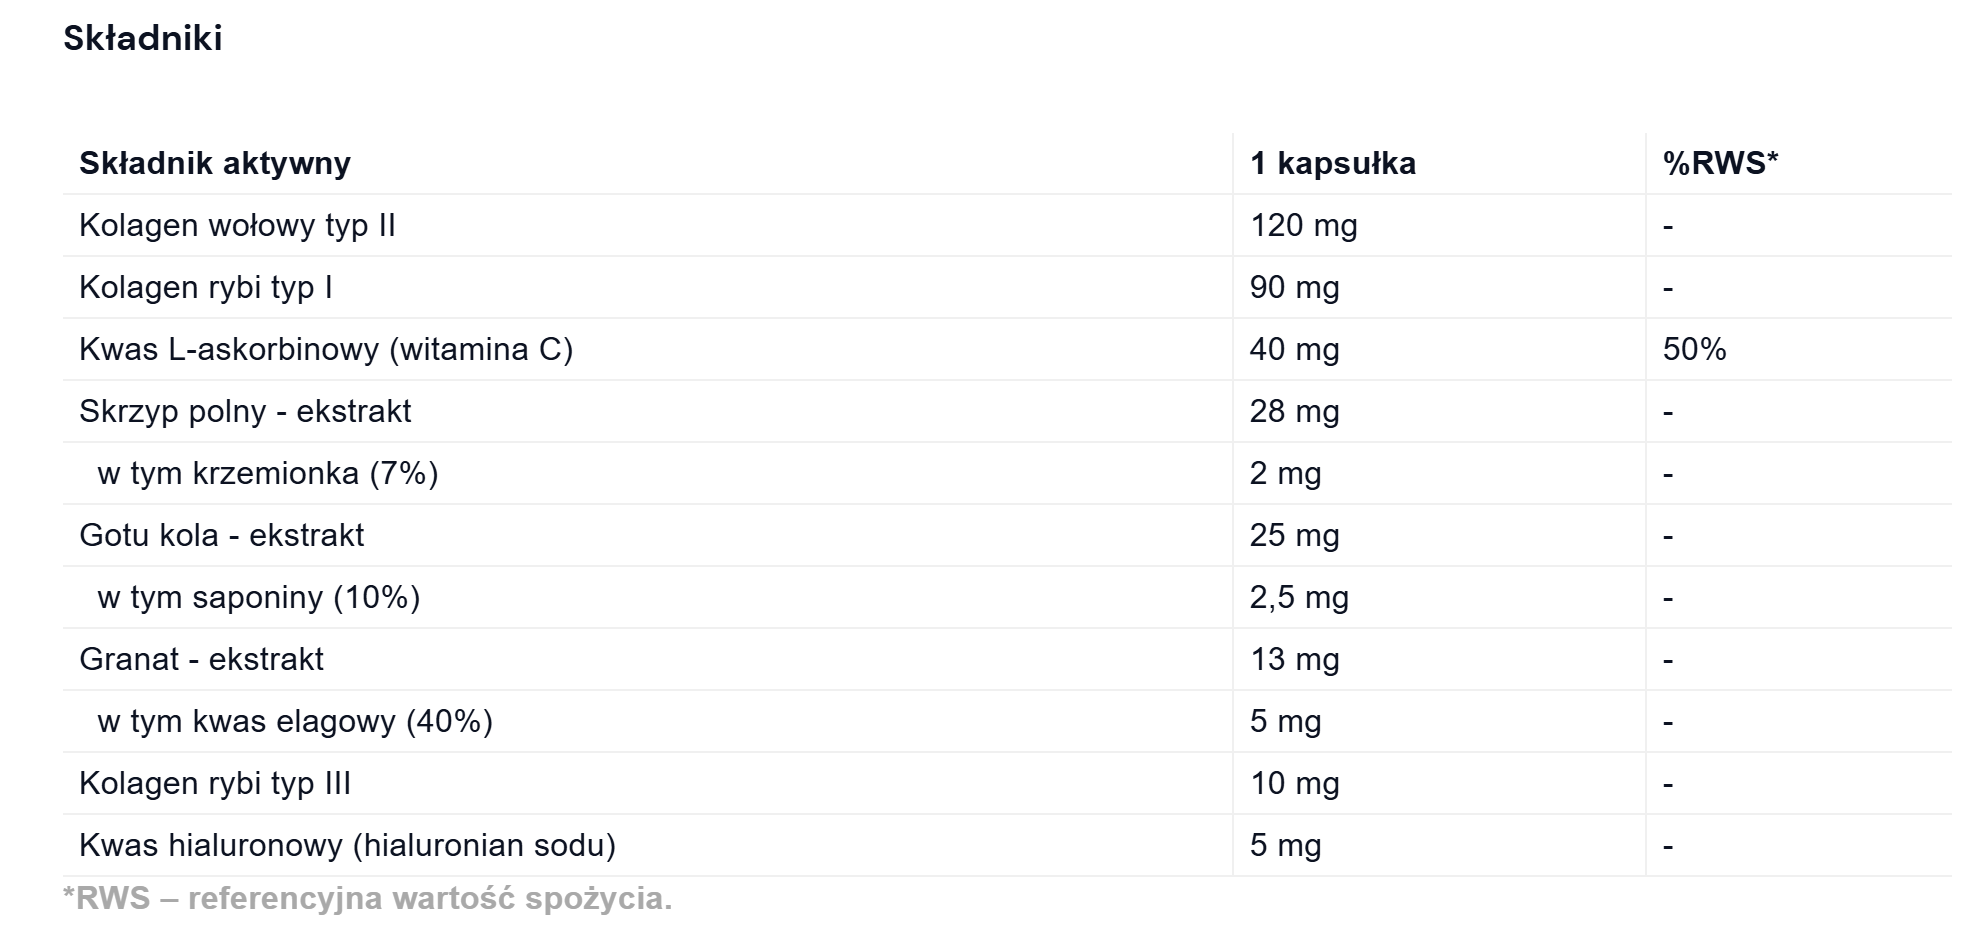Click w tym kwas elagowy (40%) text
The width and height of the screenshot is (1966, 940).
coord(295,721)
